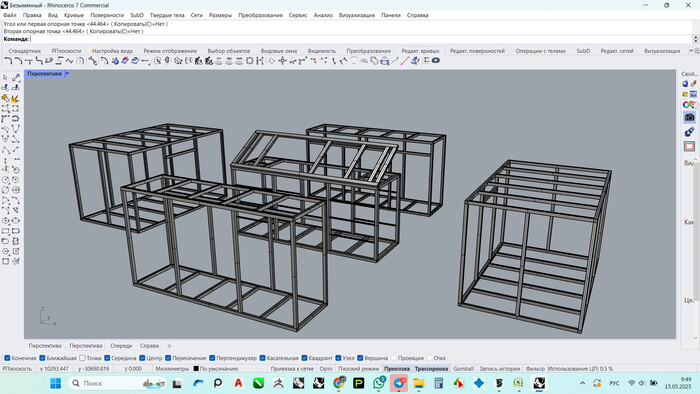Click the red rectangle display icon in right panel
The image size is (700, 394).
tap(689, 146)
